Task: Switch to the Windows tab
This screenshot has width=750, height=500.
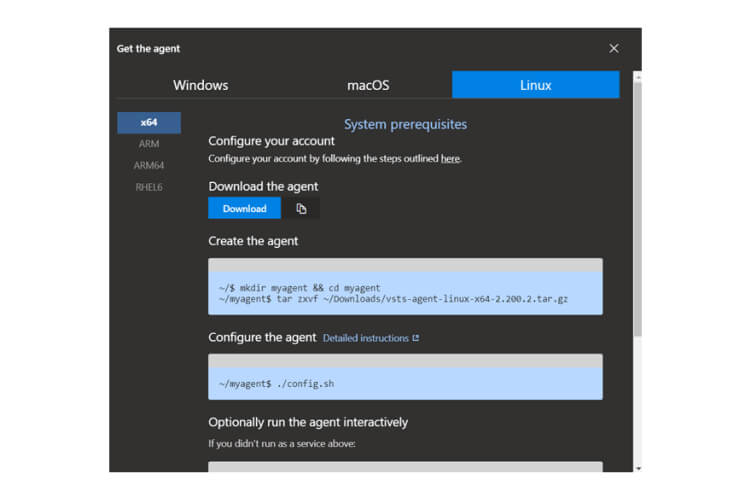Action: (x=200, y=85)
